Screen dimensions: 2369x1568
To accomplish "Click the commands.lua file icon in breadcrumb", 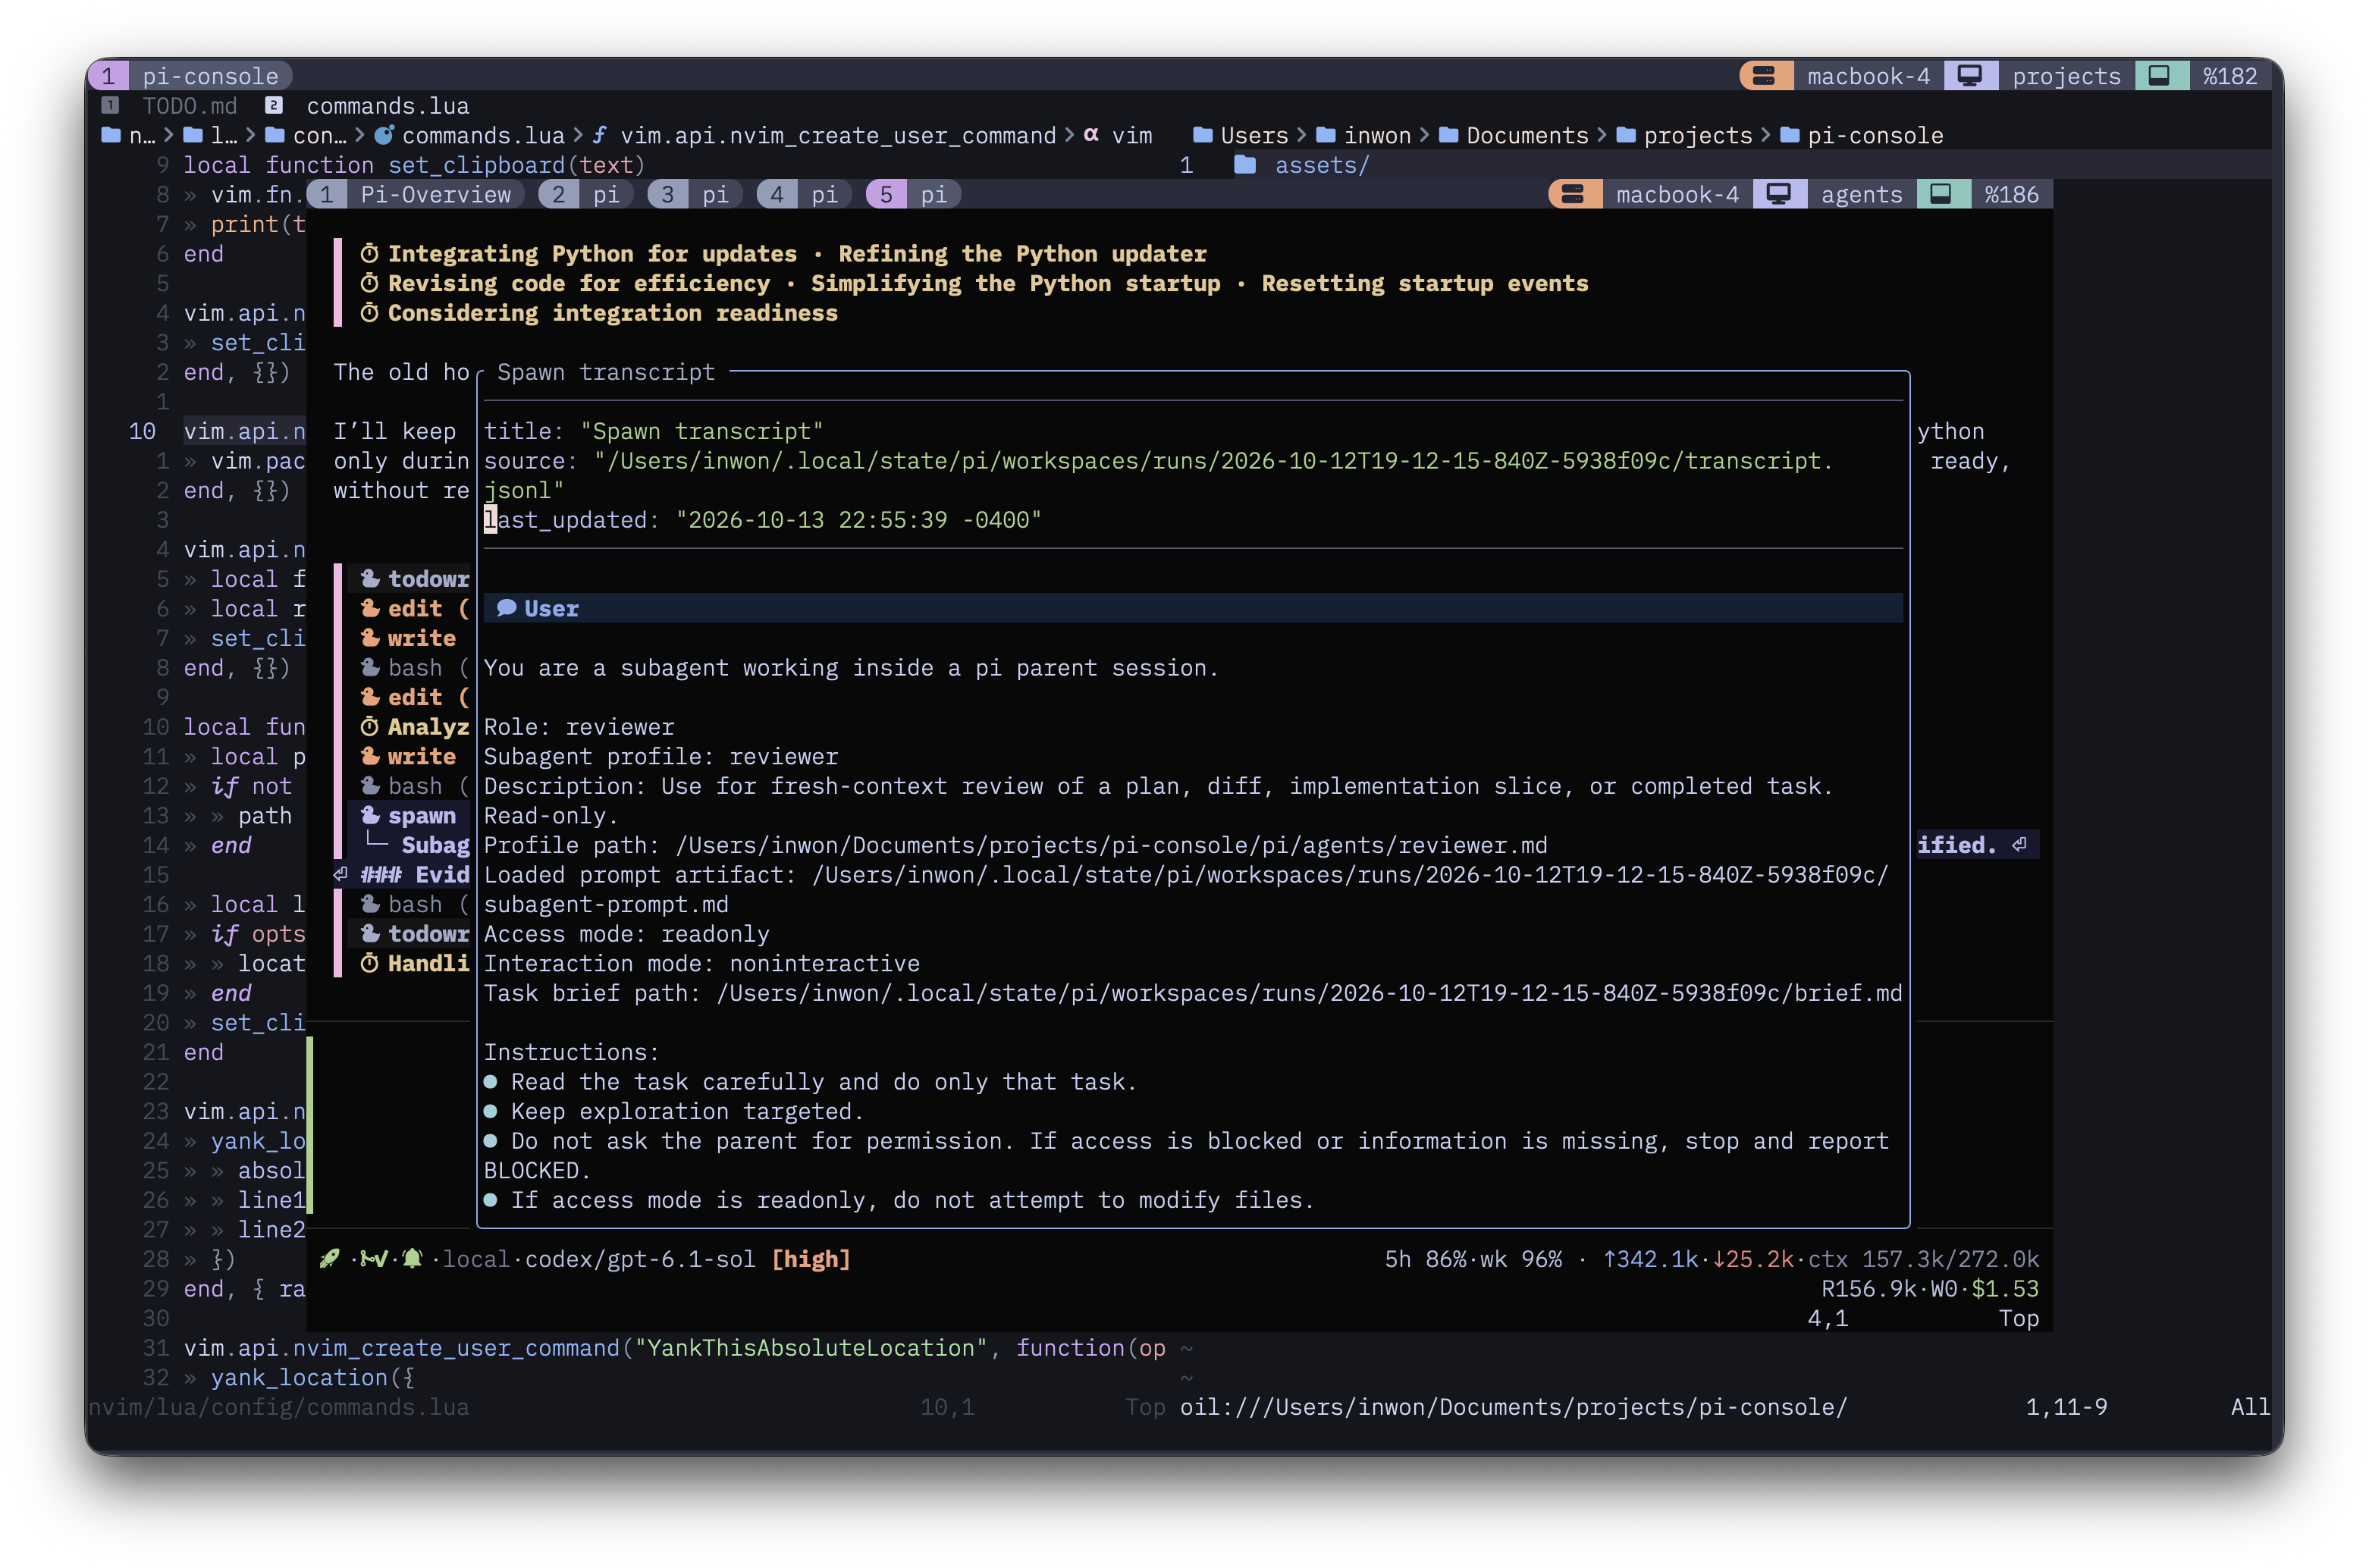I will [384, 135].
